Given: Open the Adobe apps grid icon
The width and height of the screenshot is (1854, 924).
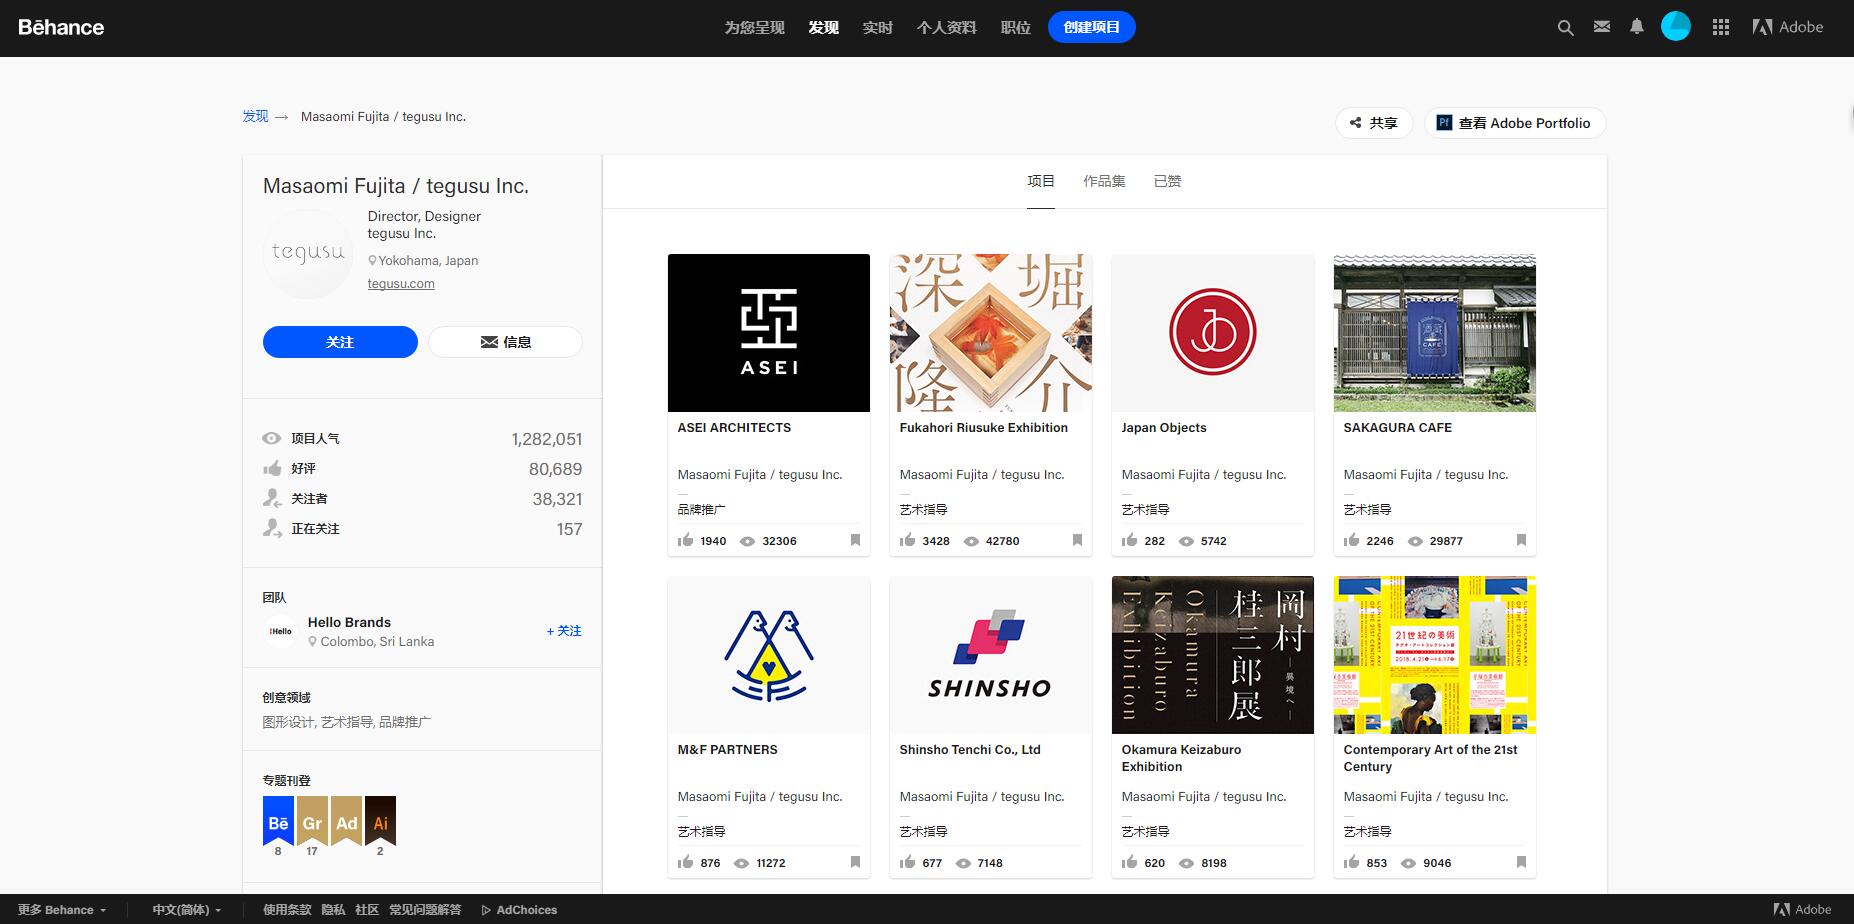Looking at the screenshot, I should pos(1721,27).
